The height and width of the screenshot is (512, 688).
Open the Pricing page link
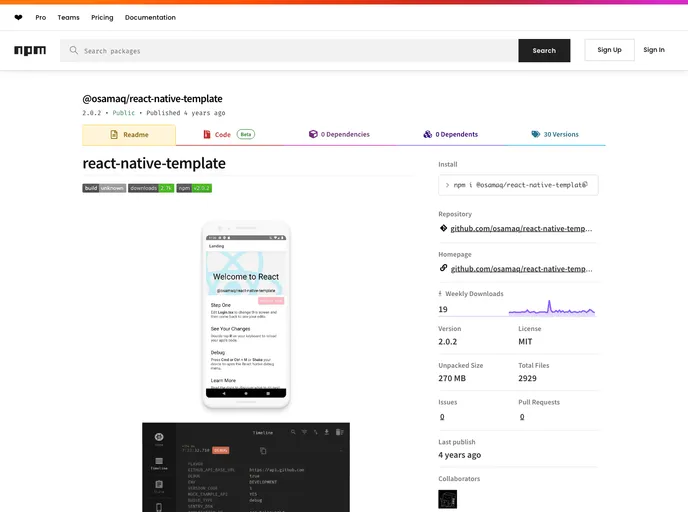tap(102, 18)
